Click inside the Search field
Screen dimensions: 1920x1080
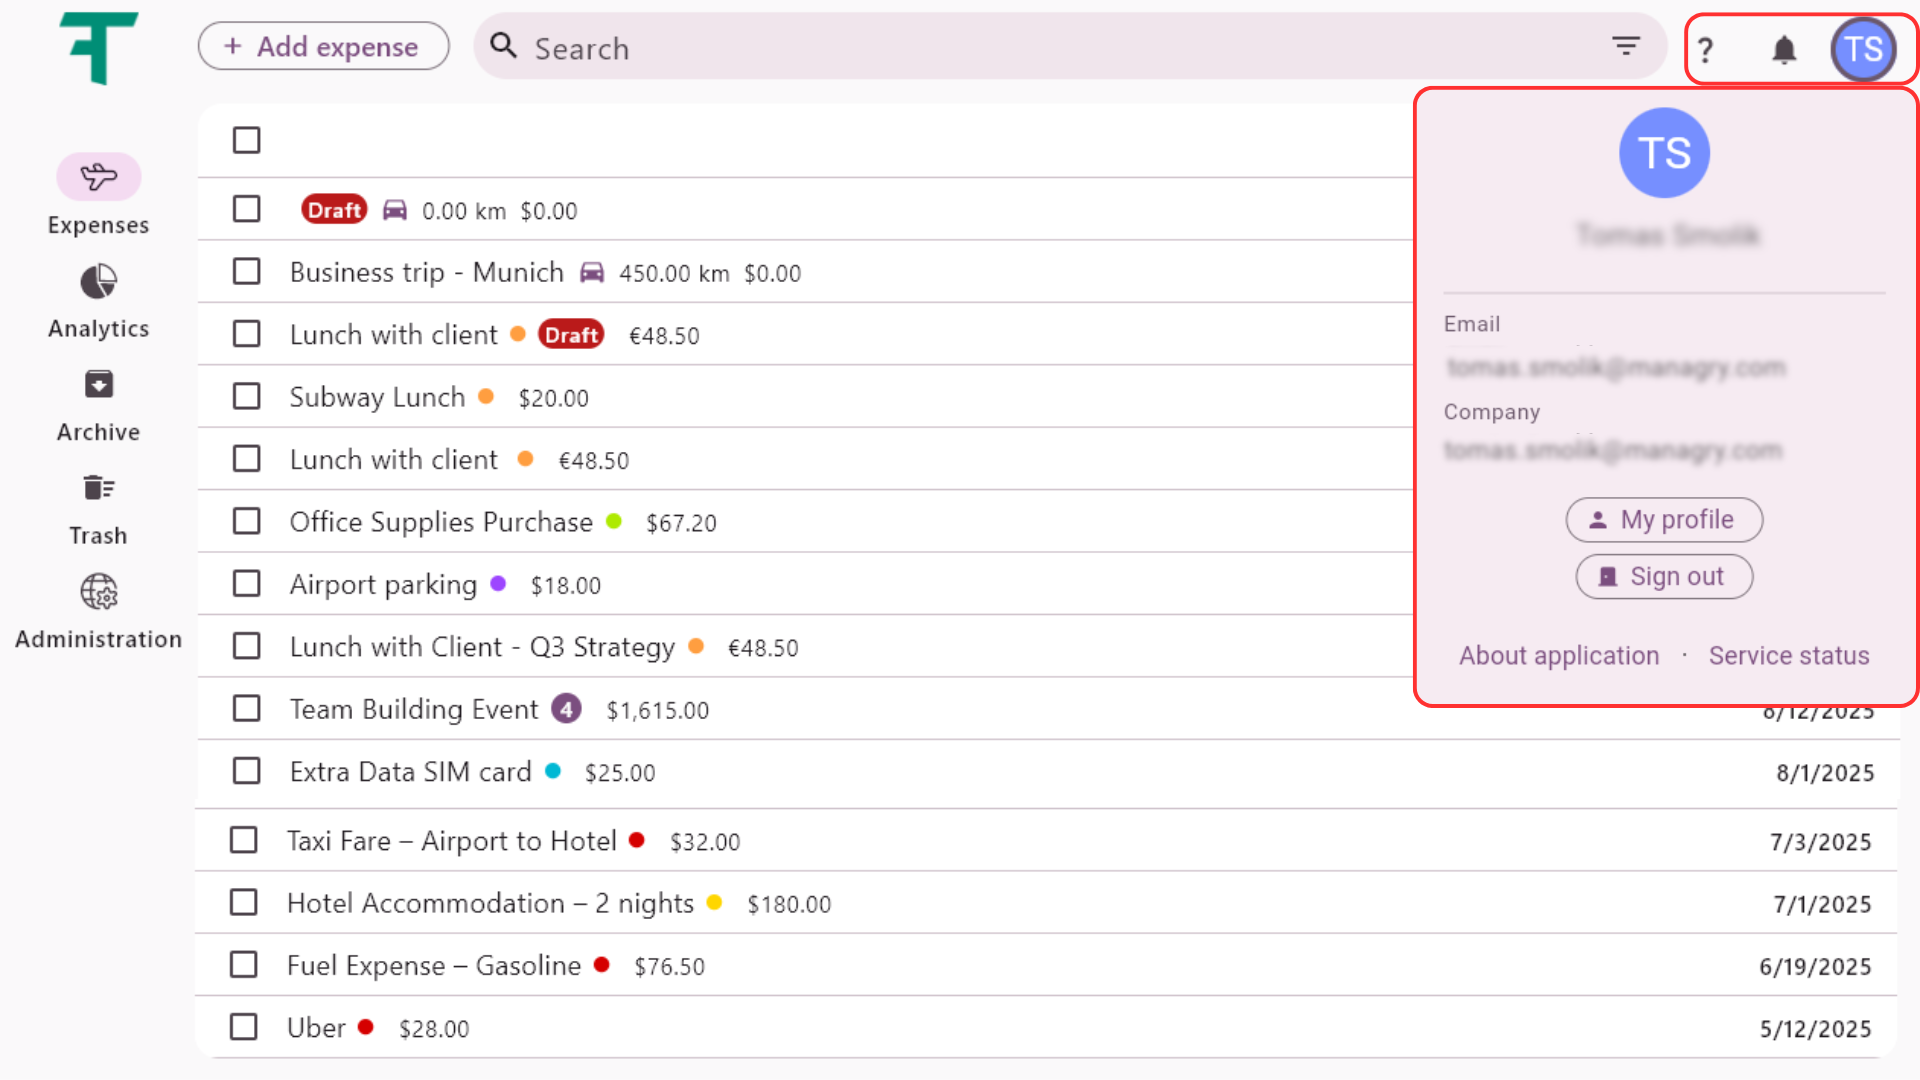click(1000, 48)
